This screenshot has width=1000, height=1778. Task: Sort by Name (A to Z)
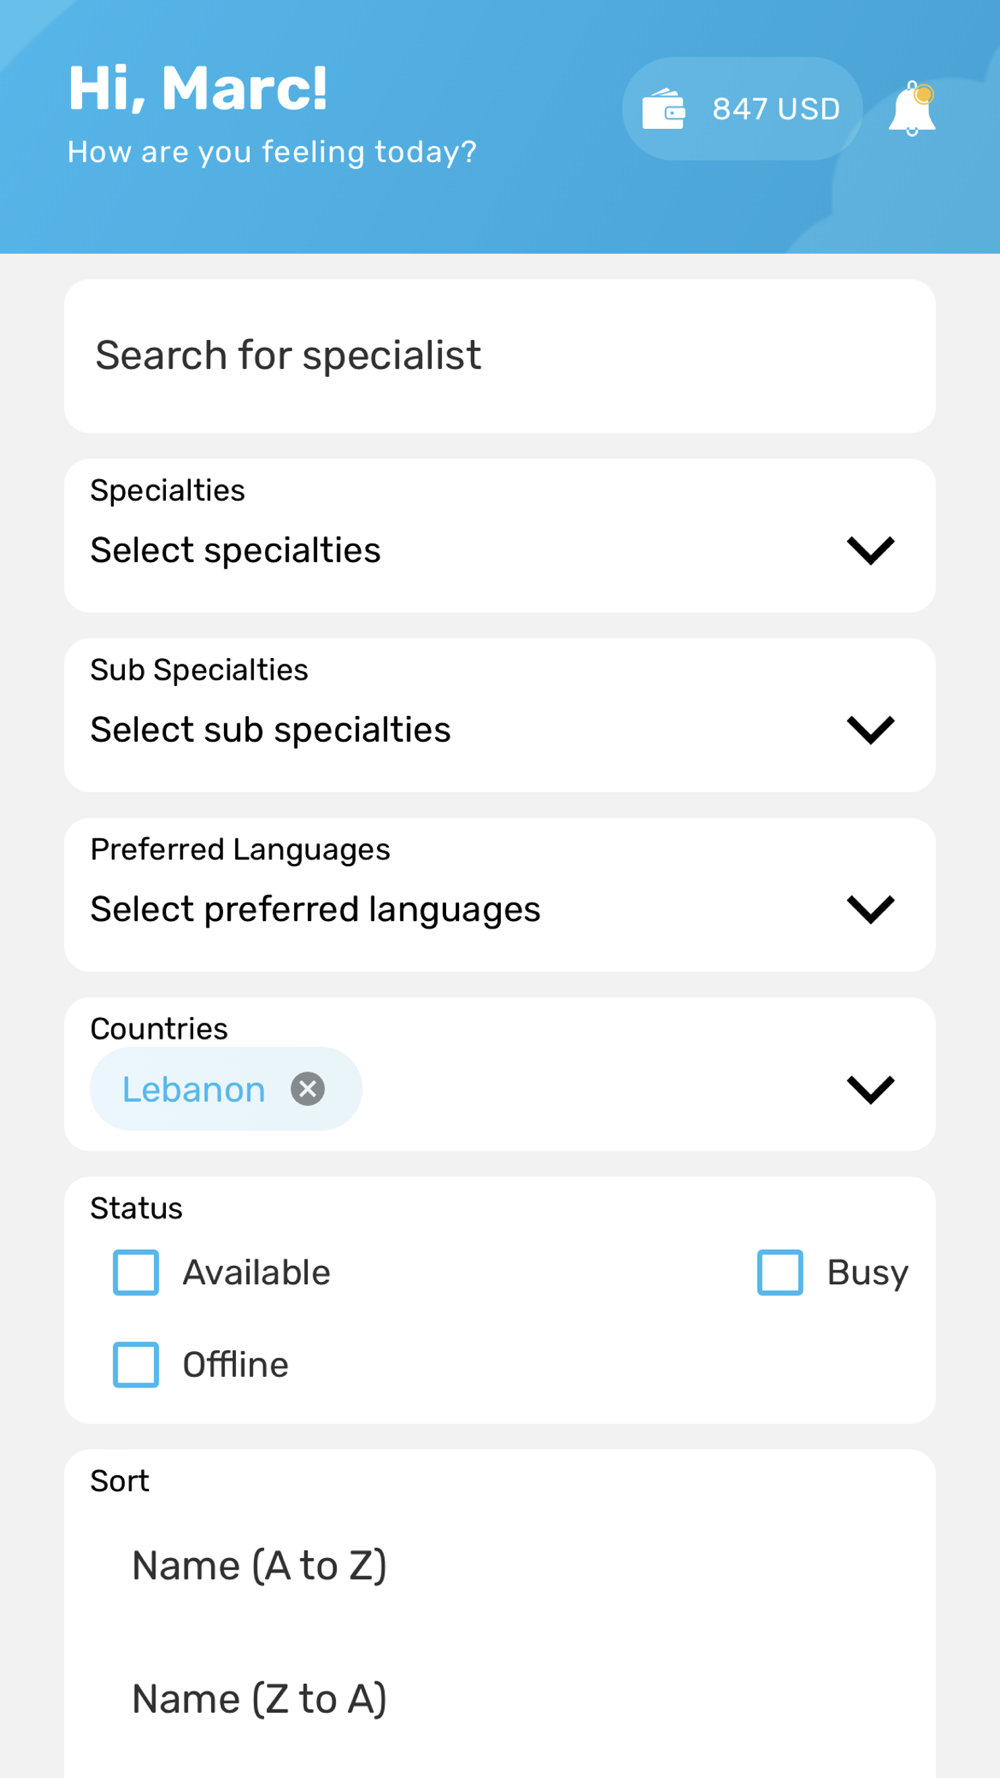pos(259,1565)
